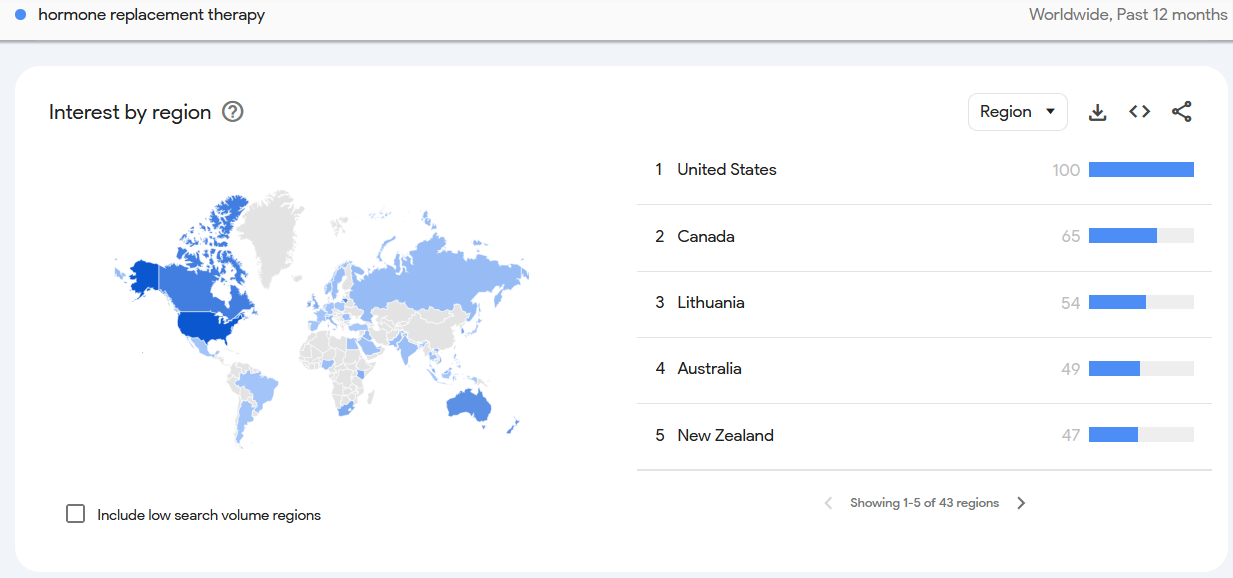The height and width of the screenshot is (578, 1233).
Task: Click Brazil on the world map
Action: click(261, 390)
